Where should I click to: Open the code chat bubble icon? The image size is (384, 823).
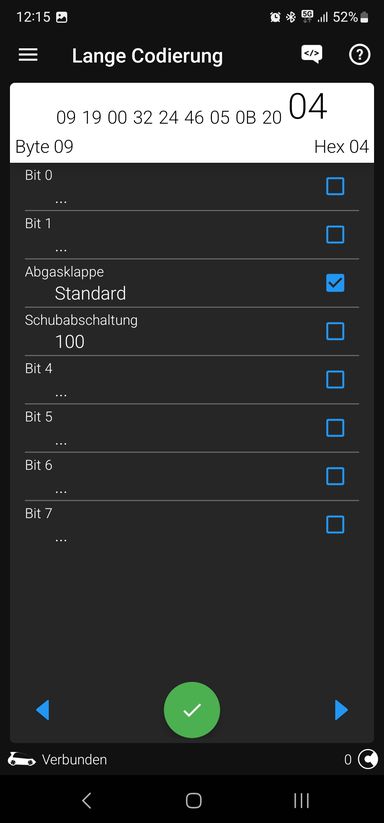point(312,55)
